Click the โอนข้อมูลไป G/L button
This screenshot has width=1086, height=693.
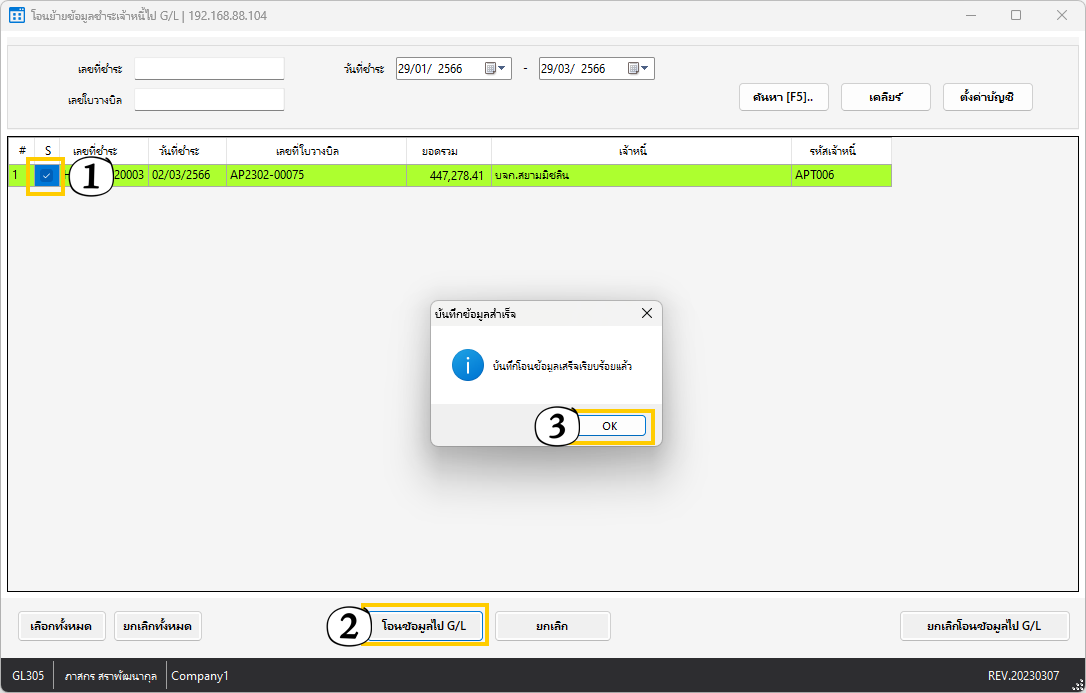tap(424, 626)
